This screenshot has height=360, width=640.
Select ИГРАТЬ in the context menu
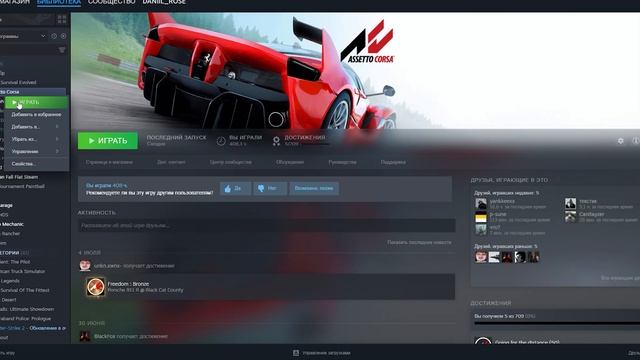click(36, 102)
